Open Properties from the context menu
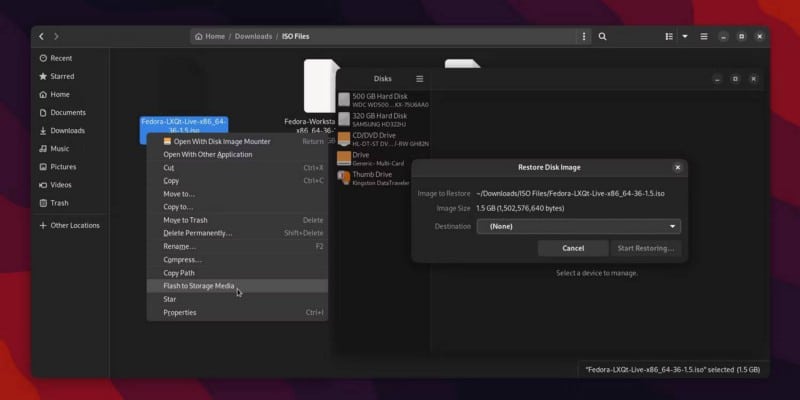This screenshot has width=800, height=400. click(x=237, y=312)
